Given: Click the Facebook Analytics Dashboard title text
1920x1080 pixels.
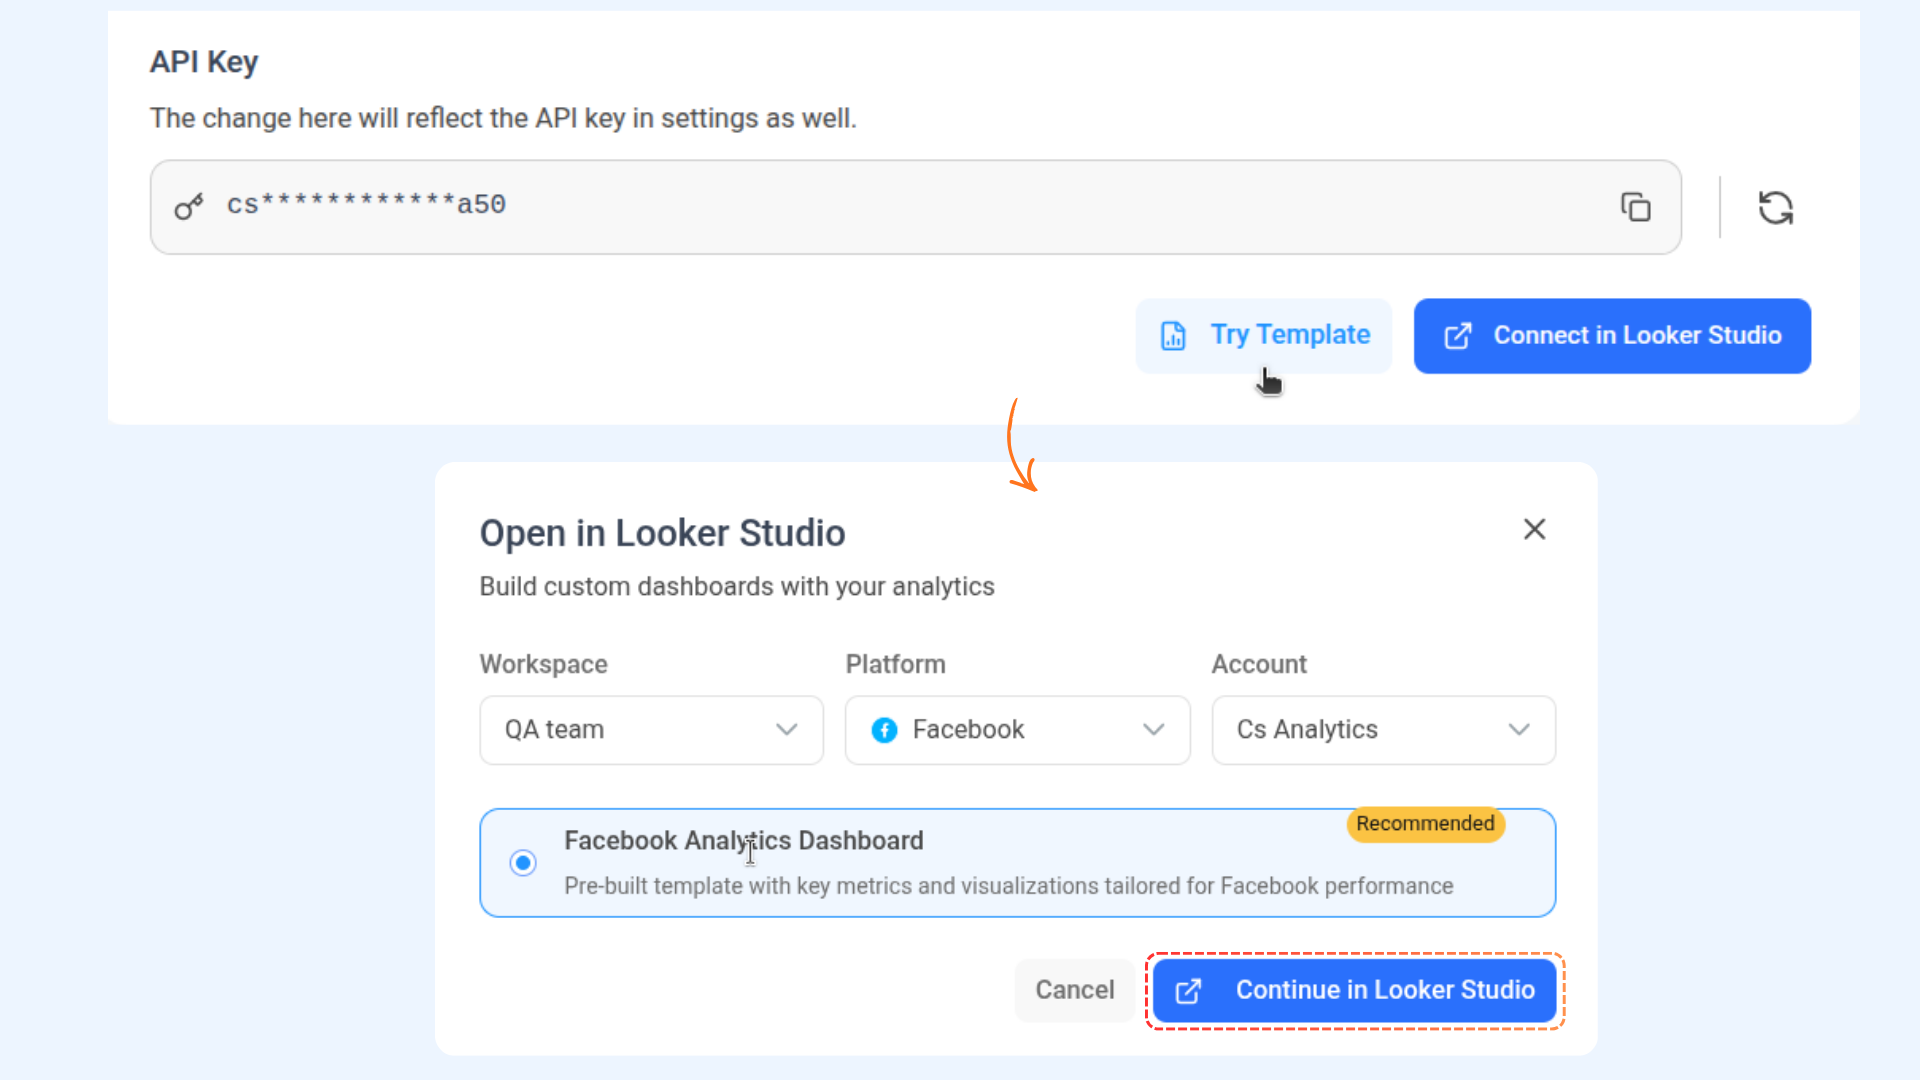Looking at the screenshot, I should tap(743, 841).
